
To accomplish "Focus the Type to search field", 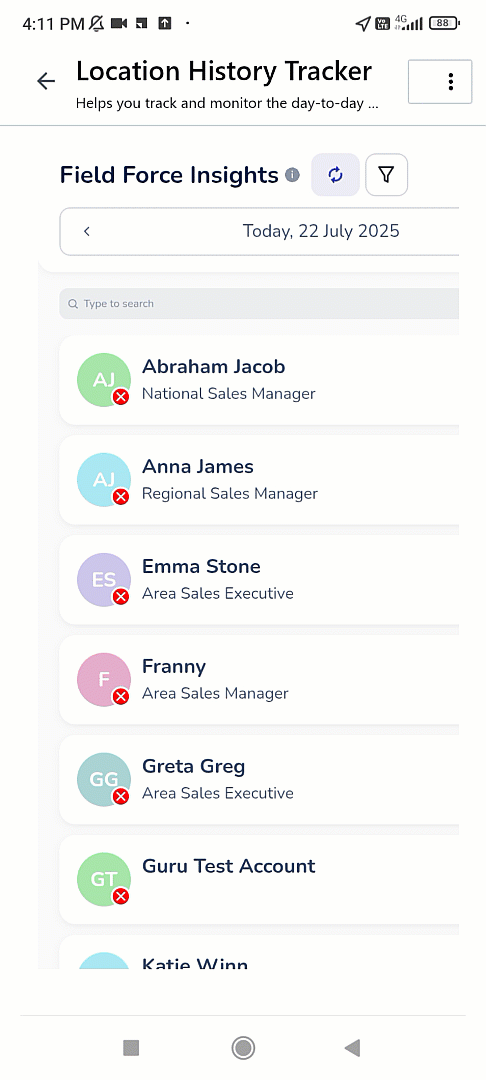I will [x=259, y=304].
